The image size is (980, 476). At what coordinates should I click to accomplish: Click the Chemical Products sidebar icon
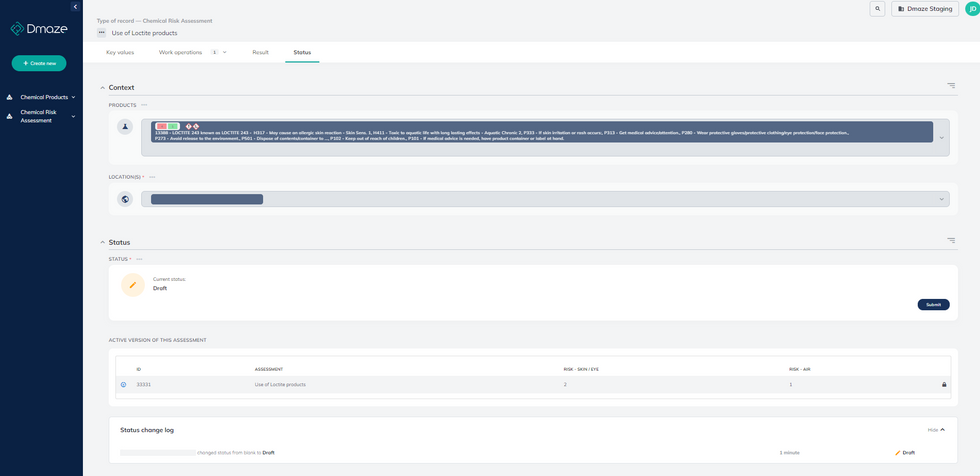9,97
